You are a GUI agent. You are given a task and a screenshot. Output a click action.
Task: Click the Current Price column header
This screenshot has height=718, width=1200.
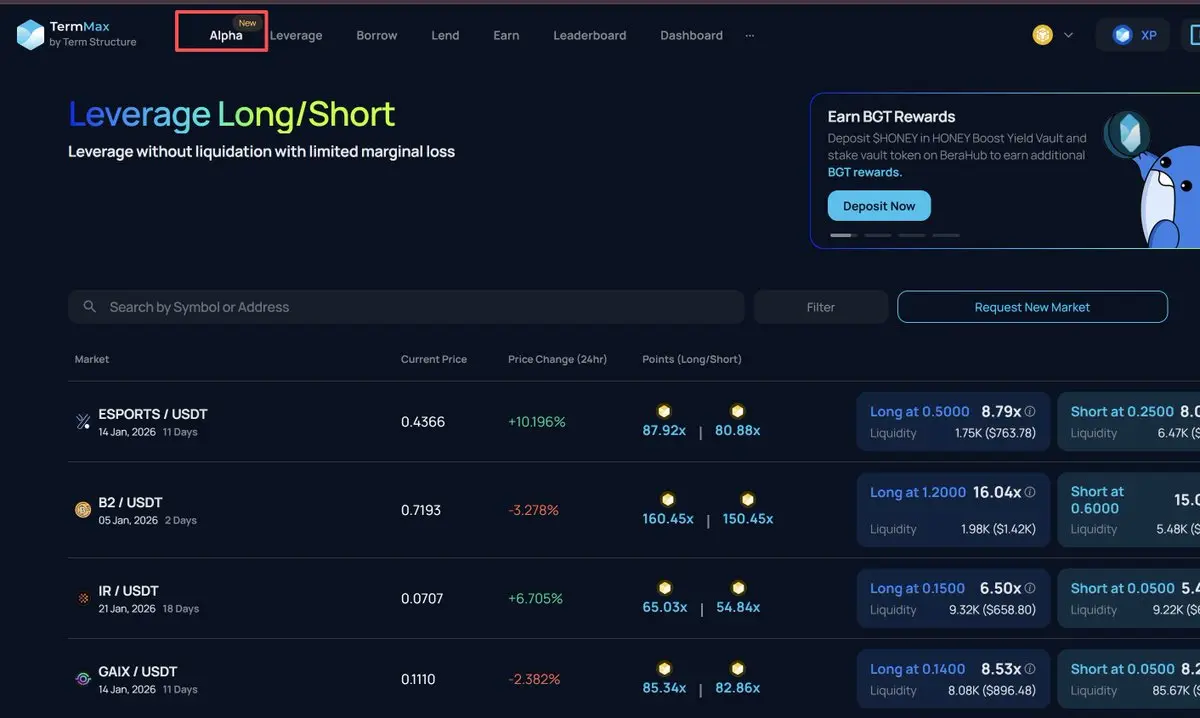(x=434, y=359)
